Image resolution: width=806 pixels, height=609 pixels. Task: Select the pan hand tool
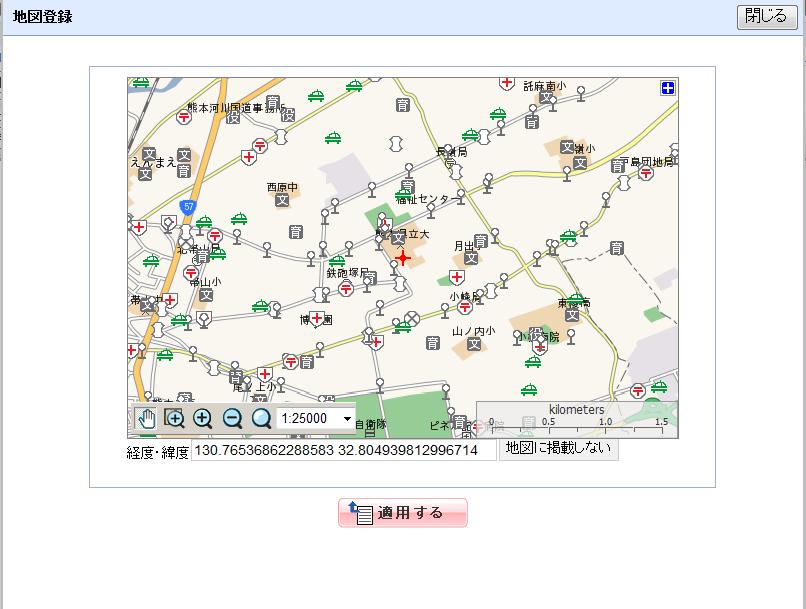pyautogui.click(x=146, y=419)
